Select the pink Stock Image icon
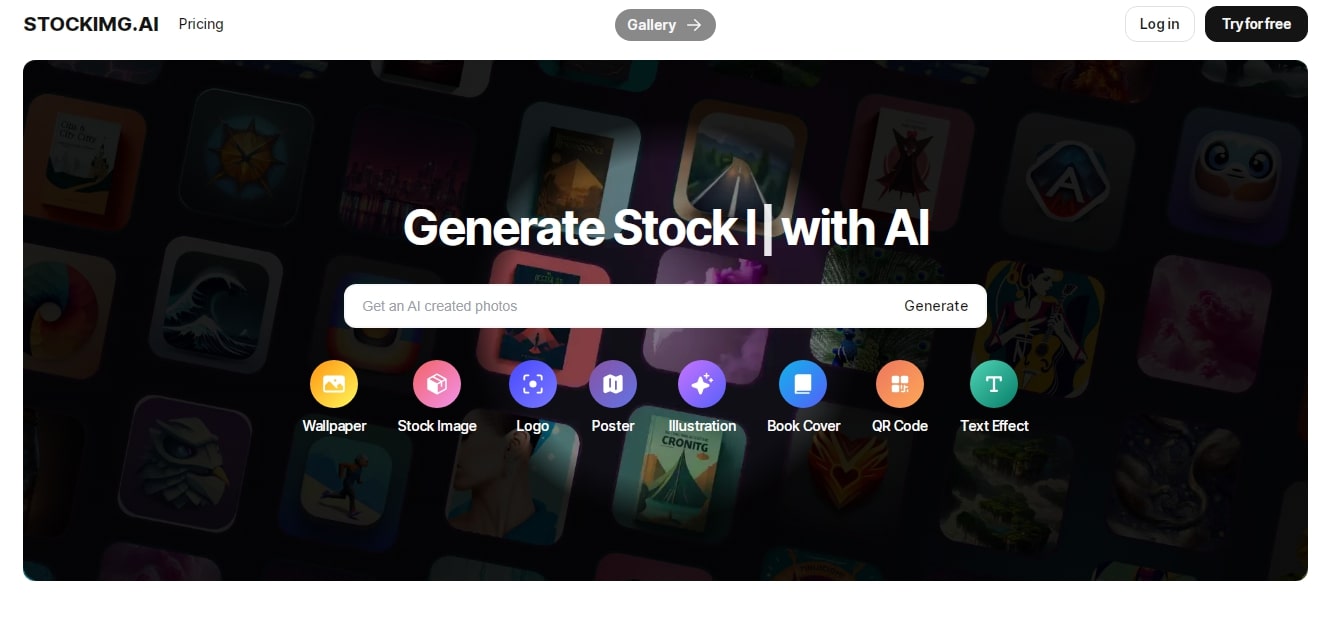The height and width of the screenshot is (627, 1336). point(437,384)
